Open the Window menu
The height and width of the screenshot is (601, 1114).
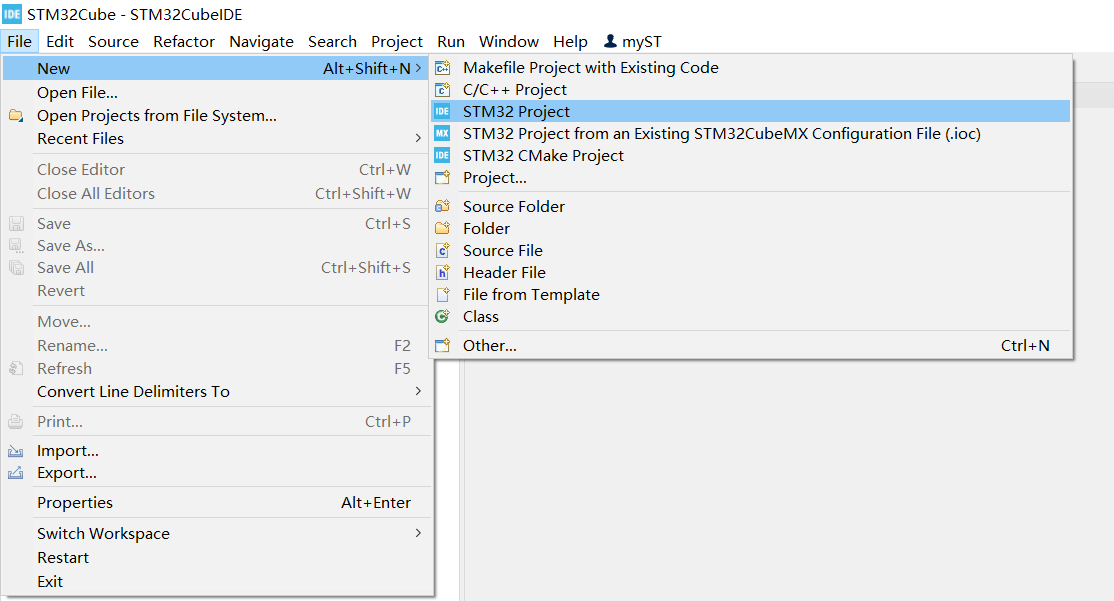(x=509, y=41)
